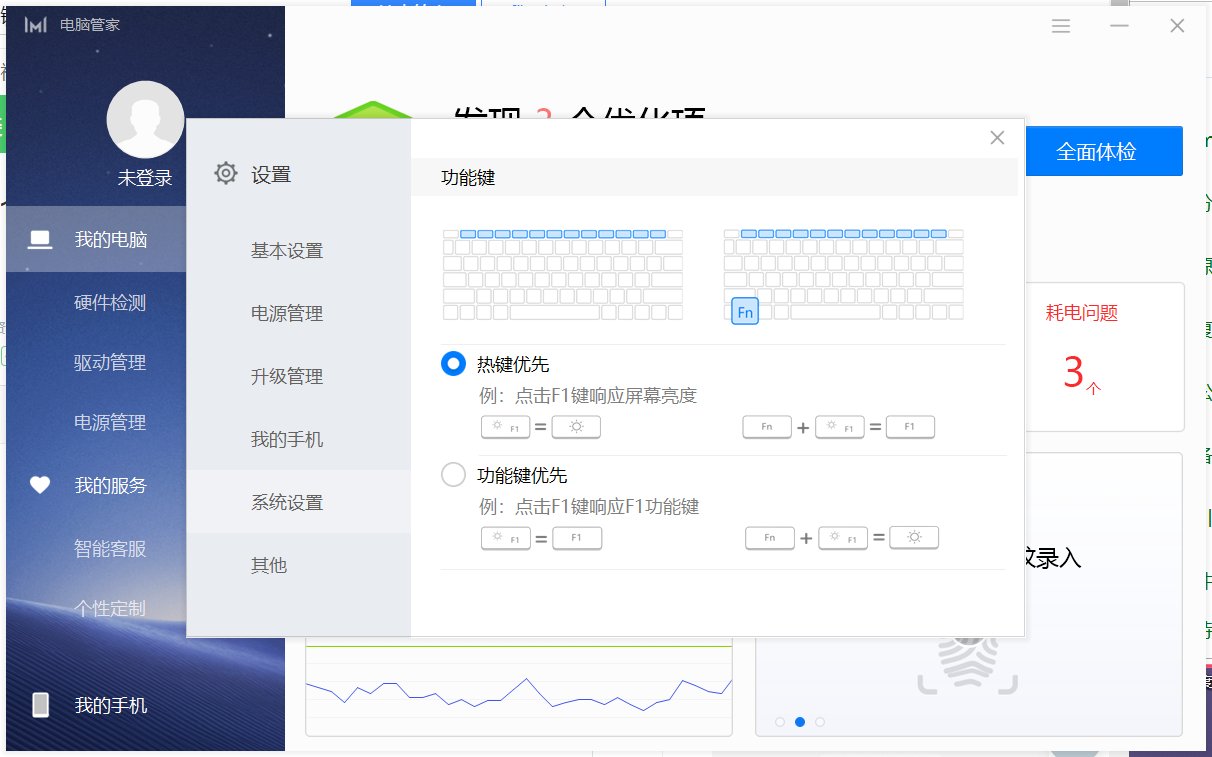Click the phone icon next to 我的手机
This screenshot has height=757, width=1212.
tap(39, 704)
